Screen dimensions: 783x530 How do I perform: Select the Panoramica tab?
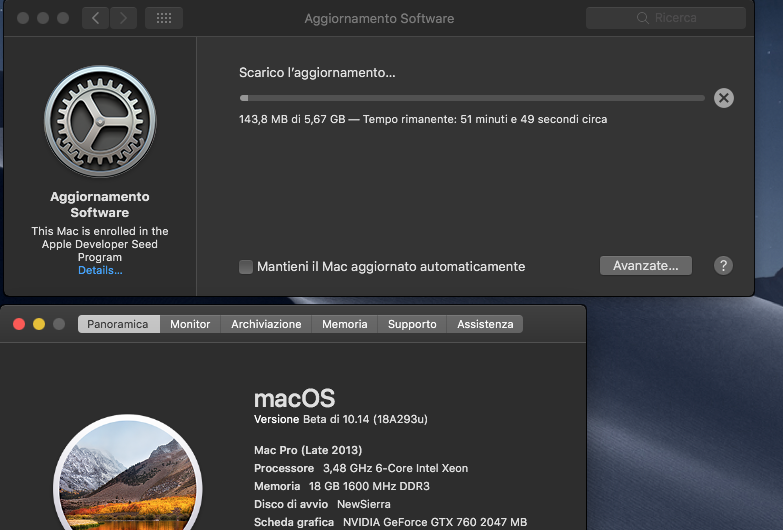(118, 324)
